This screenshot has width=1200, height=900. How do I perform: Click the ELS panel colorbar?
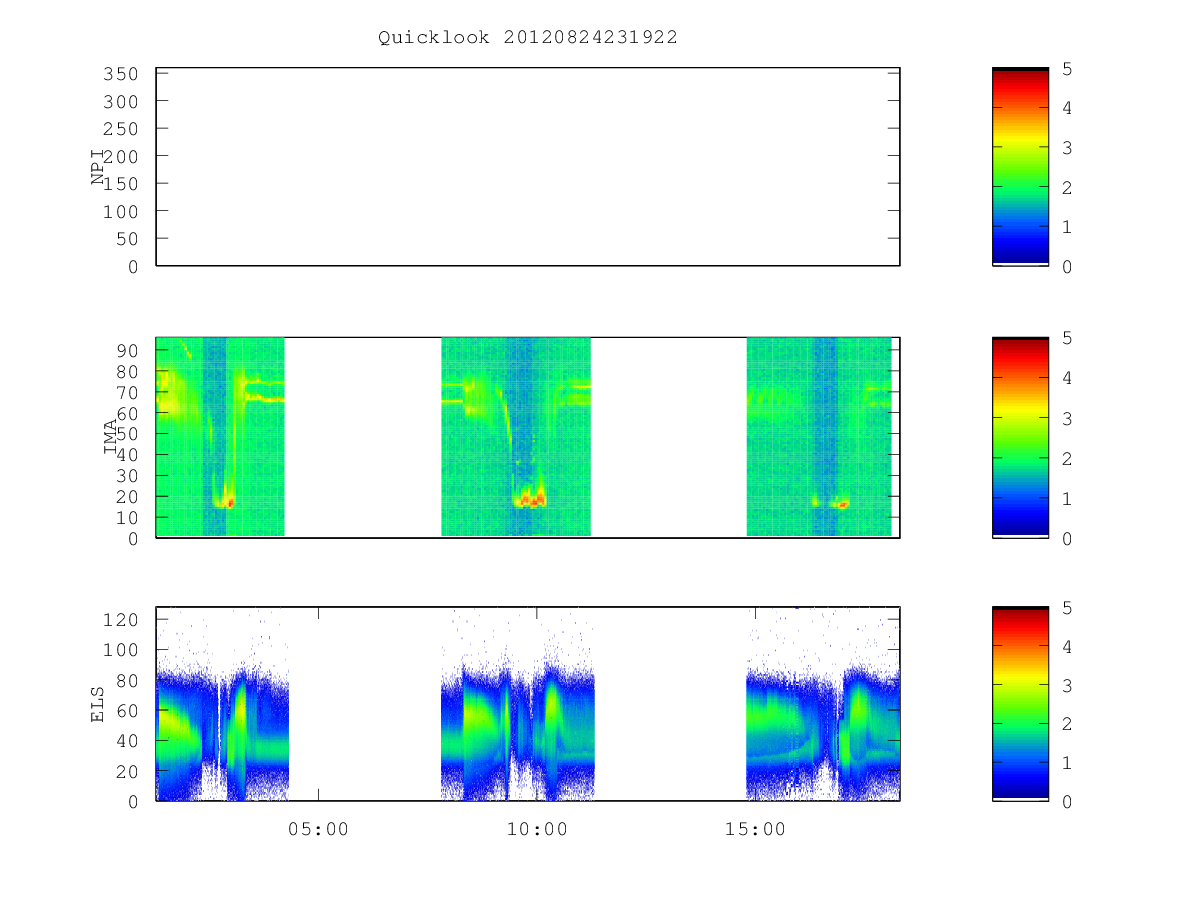tap(1020, 704)
